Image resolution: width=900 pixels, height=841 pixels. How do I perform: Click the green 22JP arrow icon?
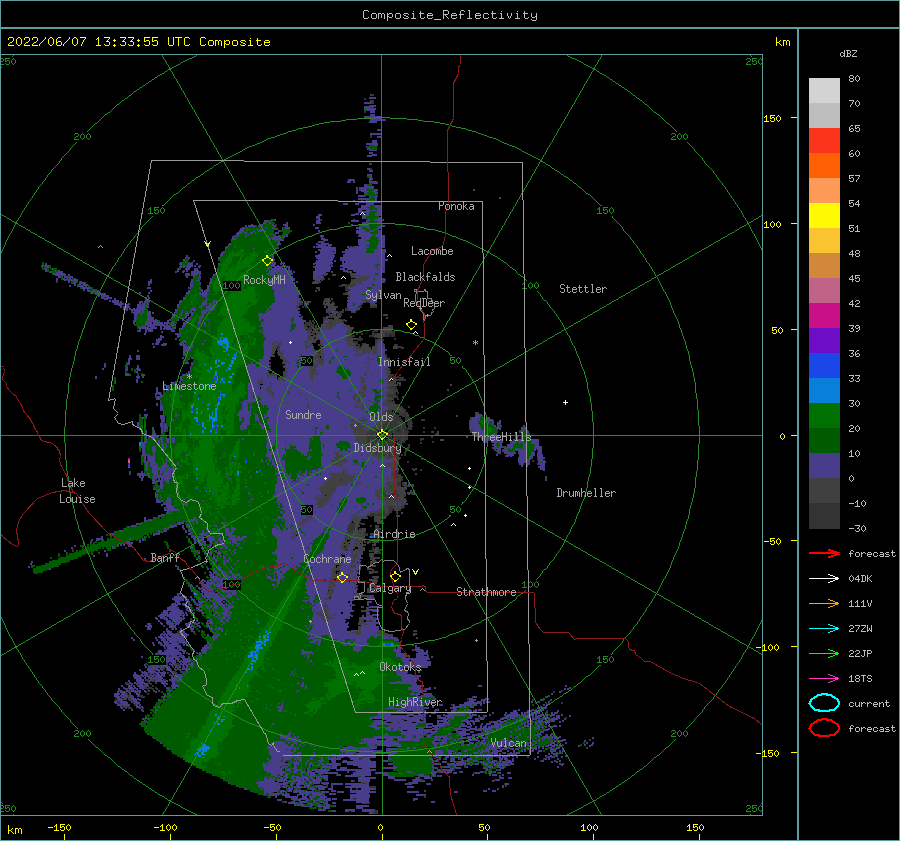pos(824,653)
